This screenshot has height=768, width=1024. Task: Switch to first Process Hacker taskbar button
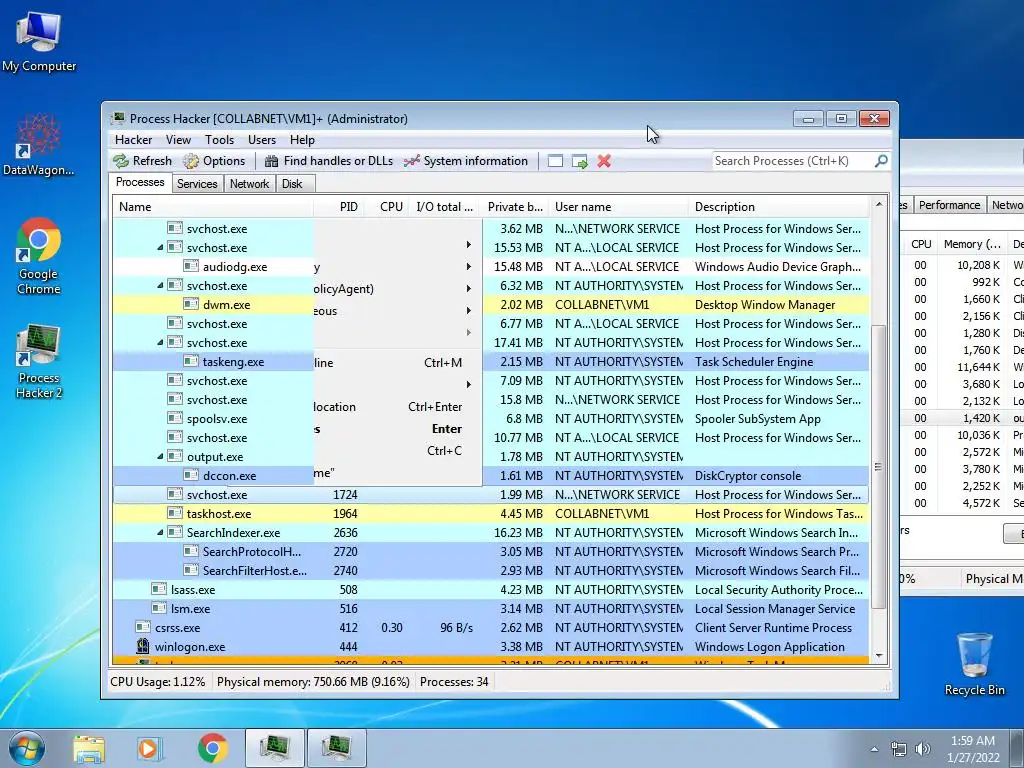coord(275,748)
